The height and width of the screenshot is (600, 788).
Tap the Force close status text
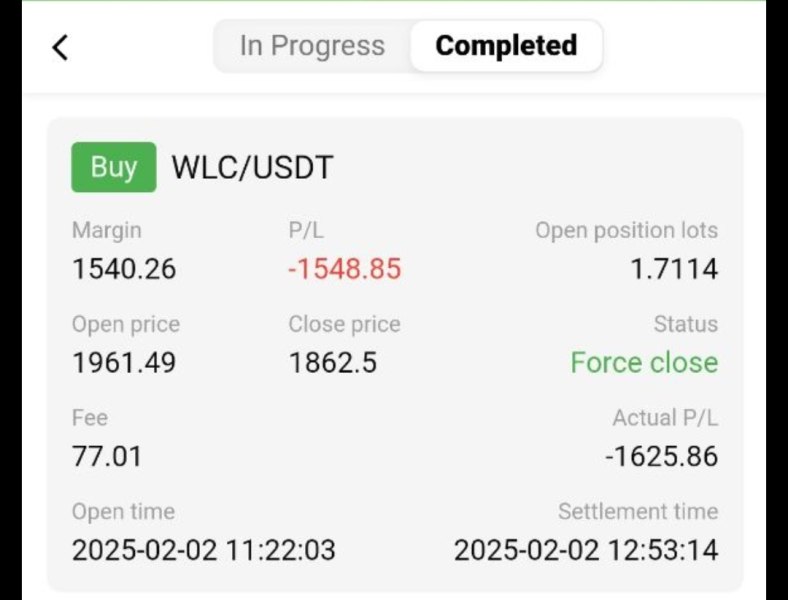coord(644,362)
